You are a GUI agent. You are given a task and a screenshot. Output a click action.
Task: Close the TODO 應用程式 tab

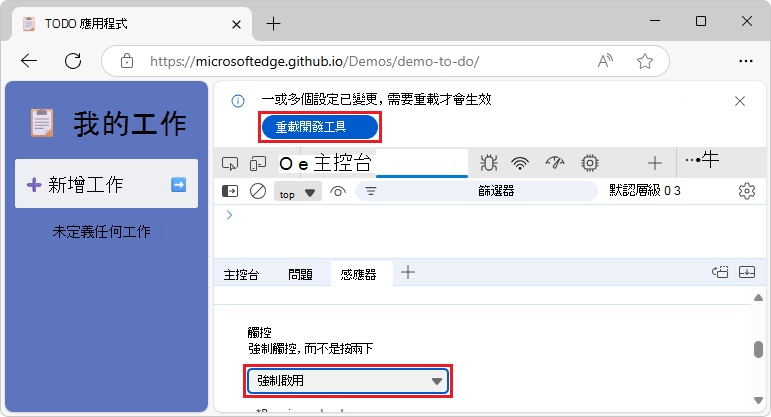(x=236, y=24)
